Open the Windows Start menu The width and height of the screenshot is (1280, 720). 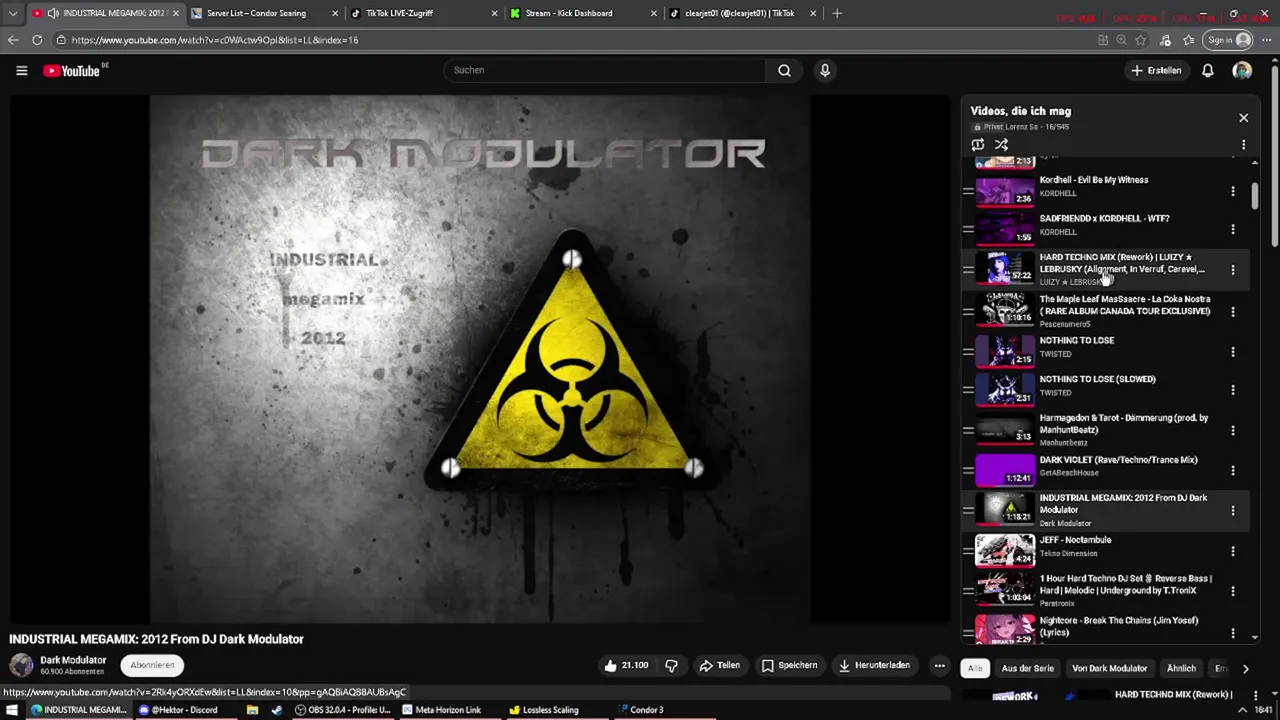click(x=12, y=710)
